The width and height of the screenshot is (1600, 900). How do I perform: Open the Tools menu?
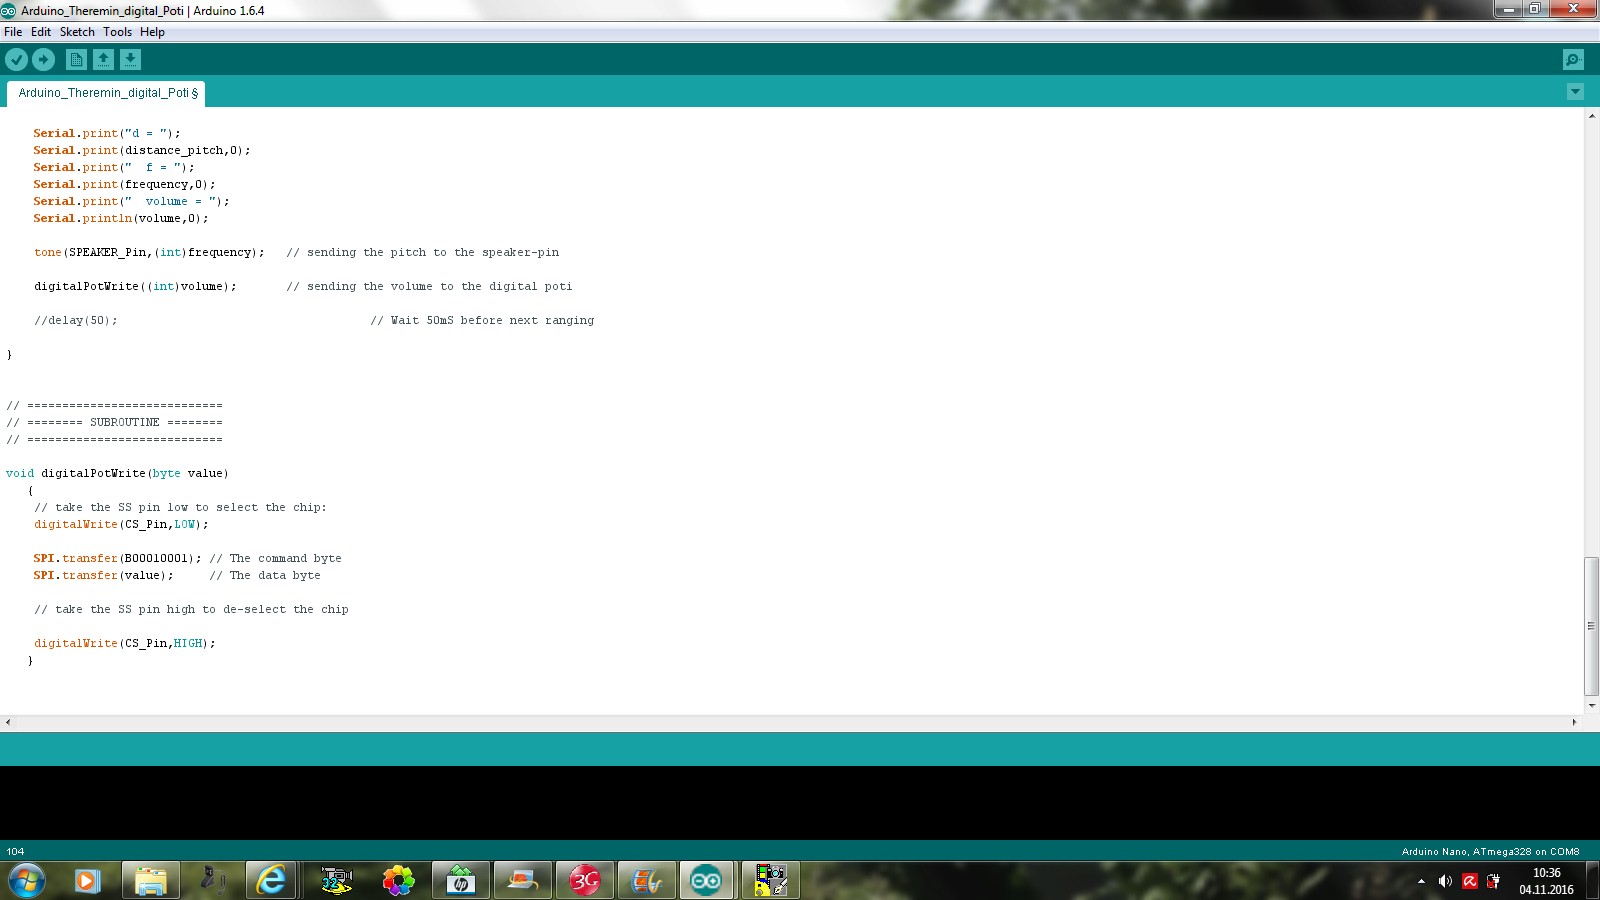117,32
